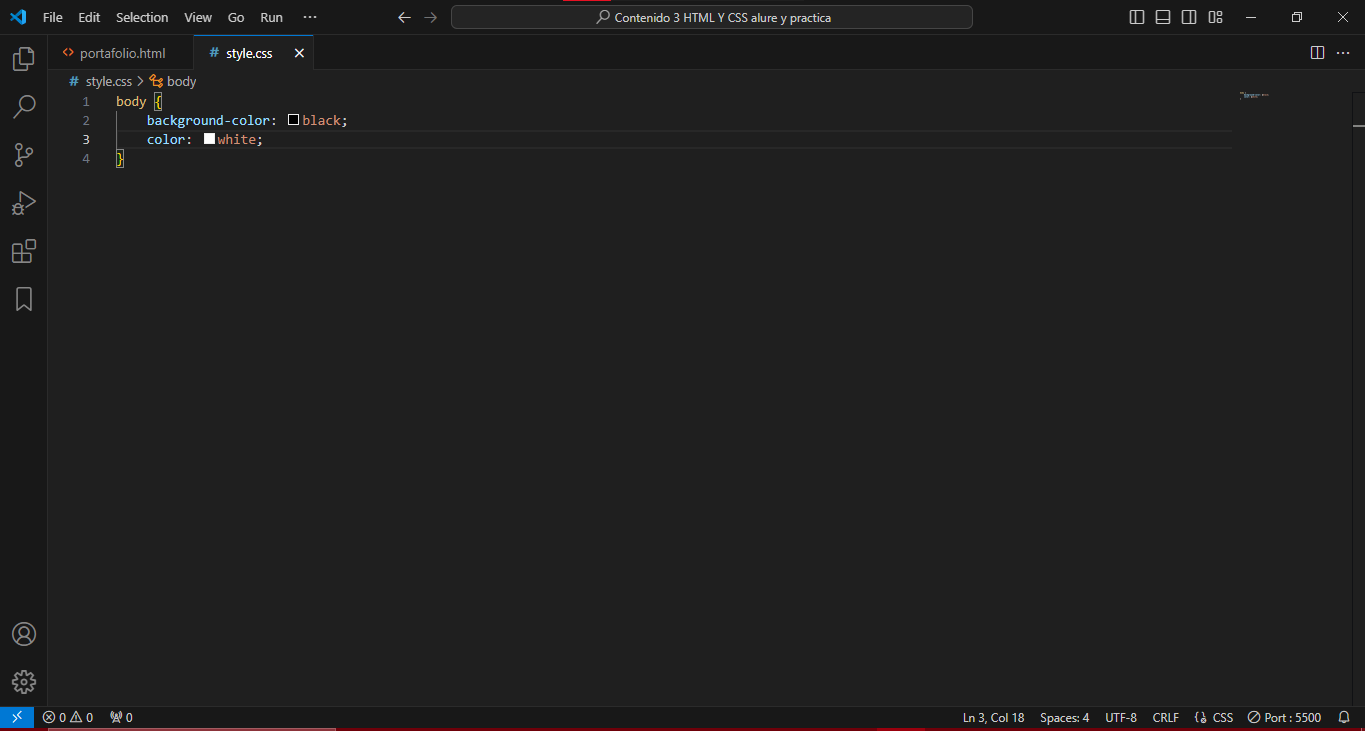The width and height of the screenshot is (1365, 731).
Task: Click the VS Code logo icon
Action: [18, 17]
